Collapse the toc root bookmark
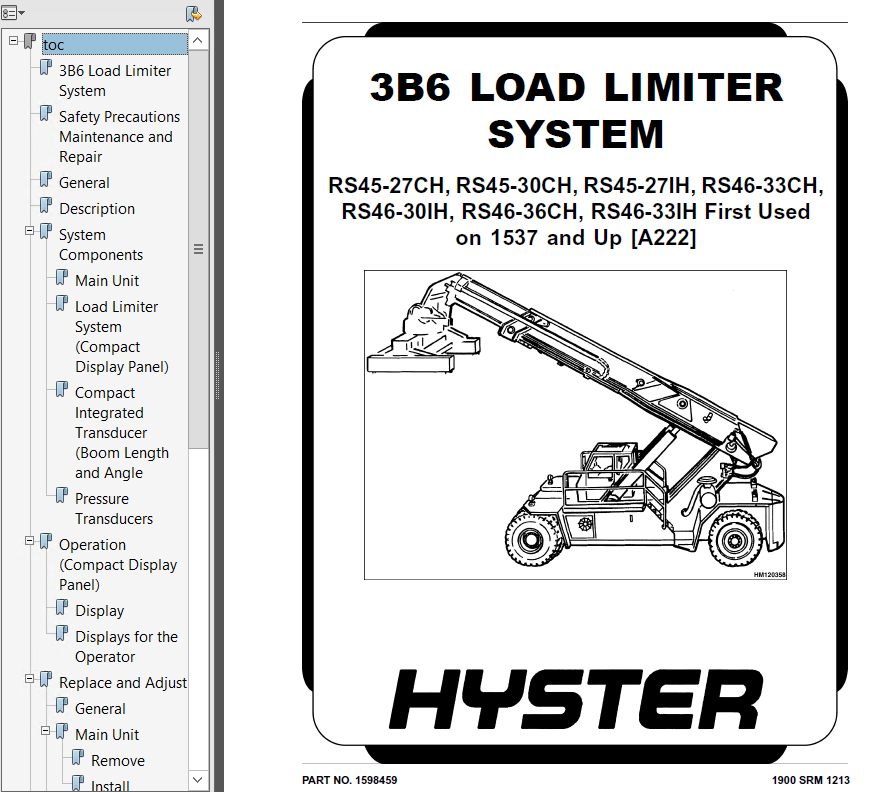The width and height of the screenshot is (882, 792). 14,40
